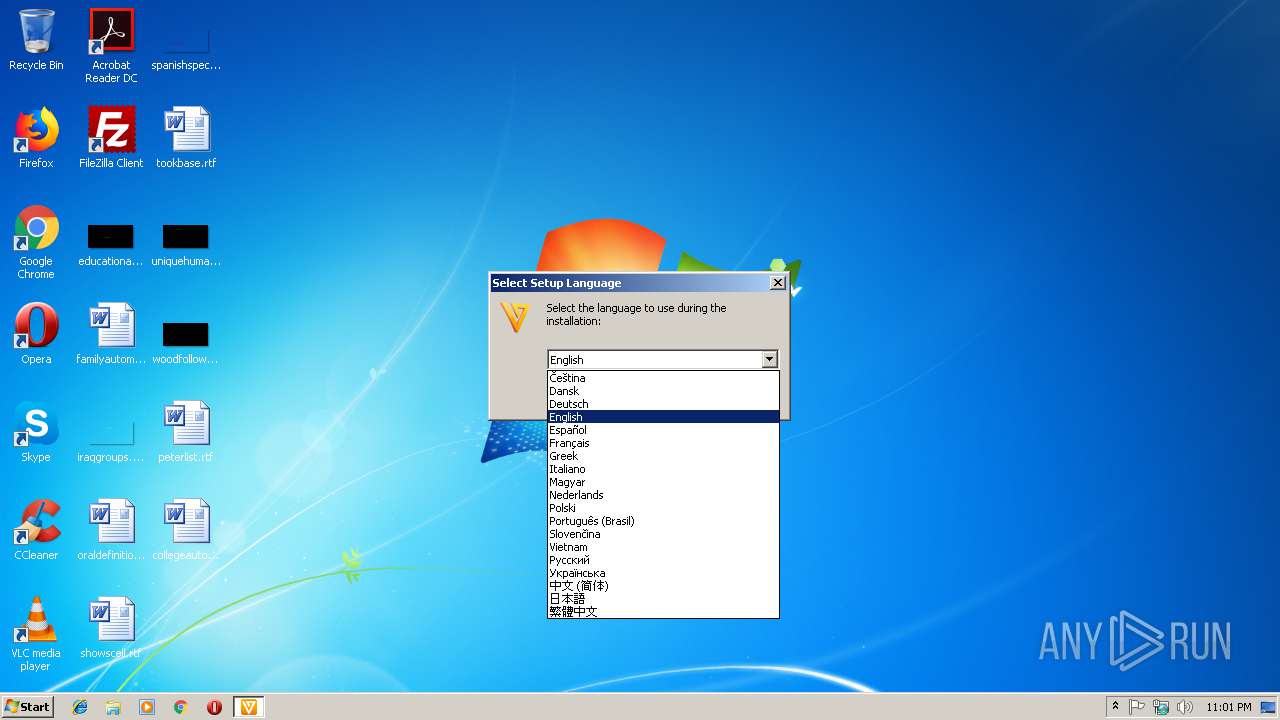Open the Skype desktop shortcut
Viewport: 1280px width, 720px height.
[x=36, y=432]
